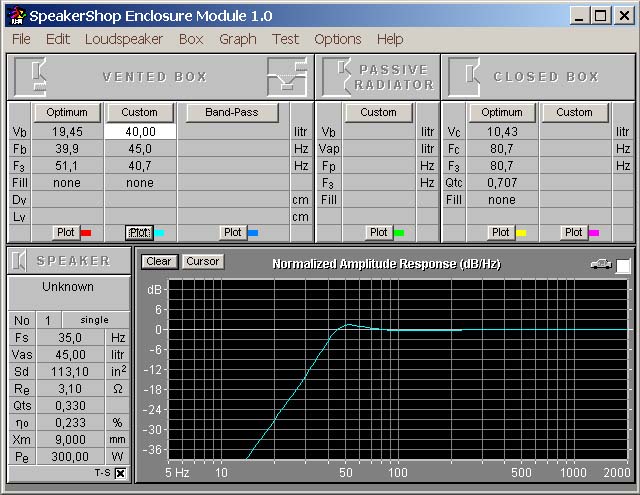Click Plot next to the cyan swatch
Viewport: 640px width, 495px height.
tap(139, 233)
